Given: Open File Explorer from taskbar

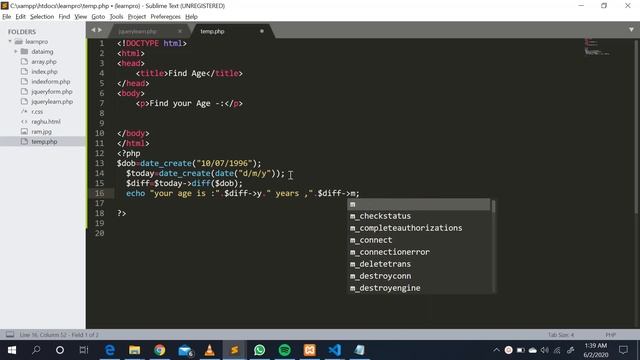Looking at the screenshot, I should click(135, 350).
